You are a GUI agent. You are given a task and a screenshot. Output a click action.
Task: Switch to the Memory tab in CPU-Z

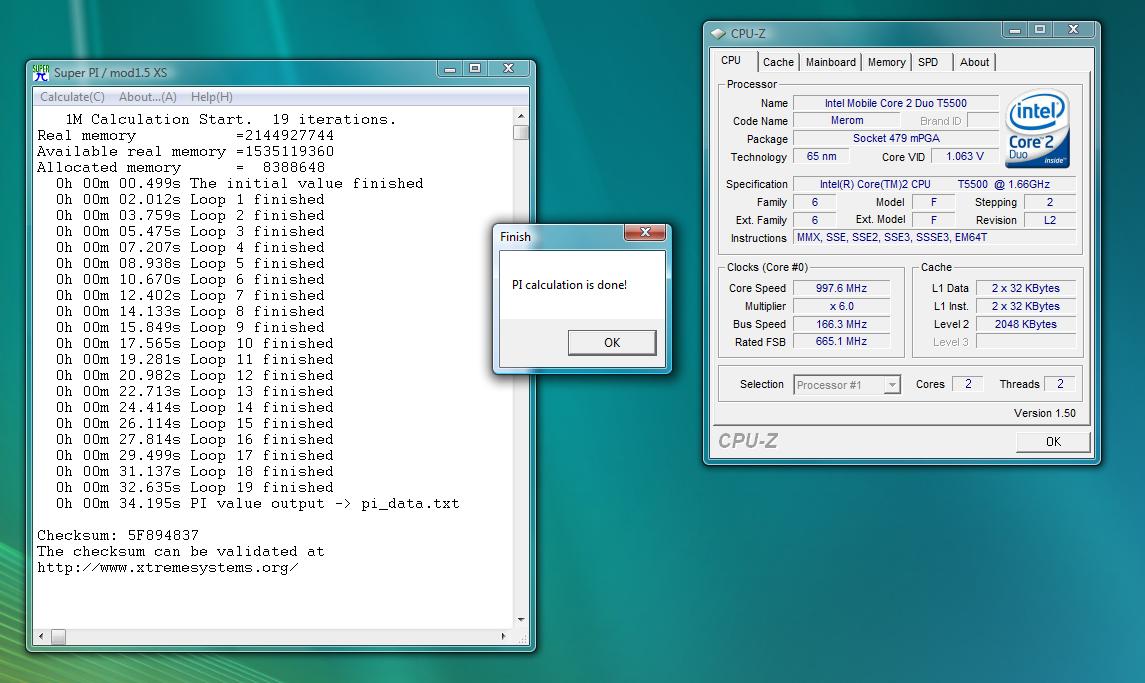(x=886, y=62)
